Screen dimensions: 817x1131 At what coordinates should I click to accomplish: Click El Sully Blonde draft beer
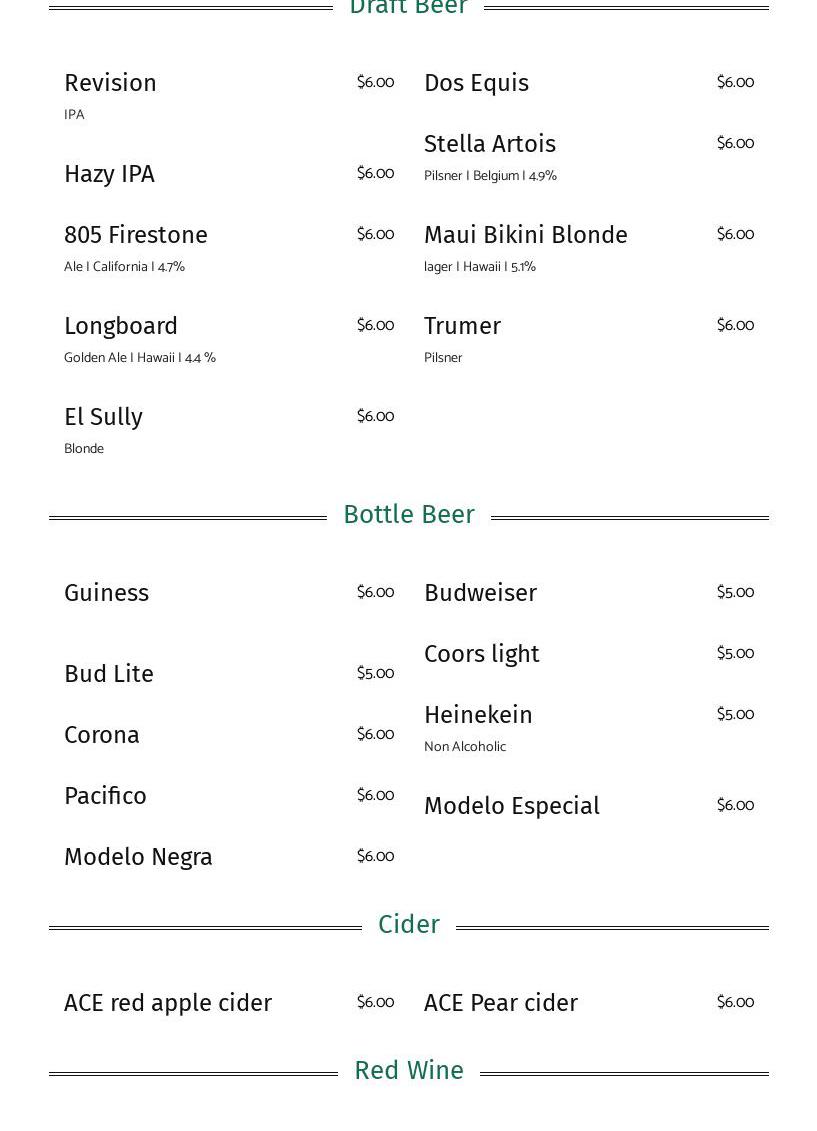point(104,417)
